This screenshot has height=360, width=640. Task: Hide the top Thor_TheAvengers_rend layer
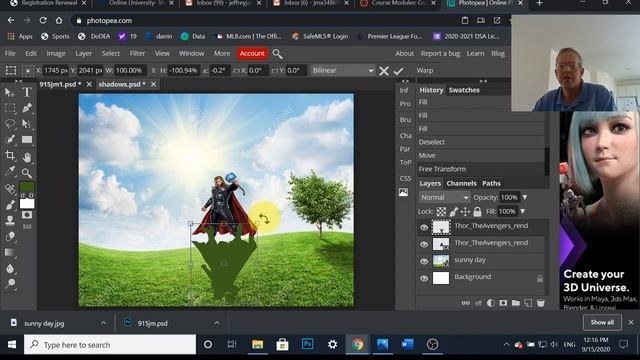tap(424, 227)
